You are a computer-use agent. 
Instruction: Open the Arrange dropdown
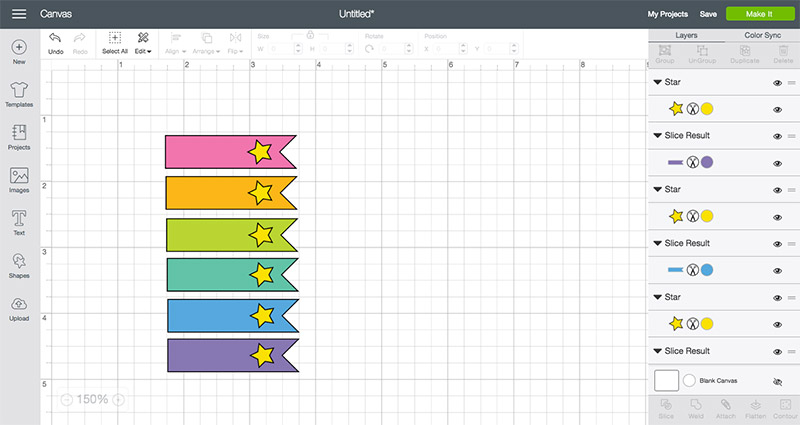point(206,43)
